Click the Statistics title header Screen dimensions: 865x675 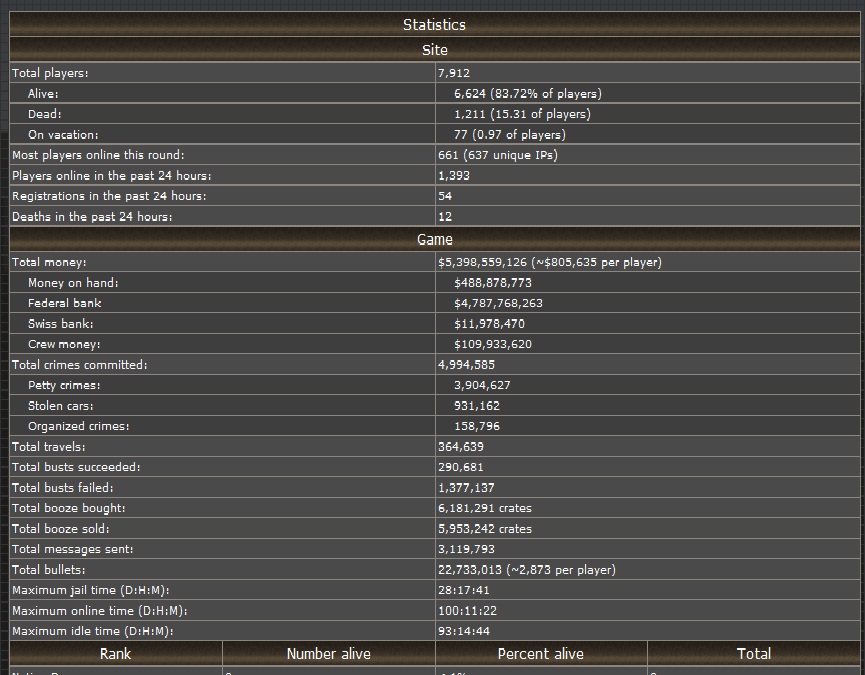point(434,24)
